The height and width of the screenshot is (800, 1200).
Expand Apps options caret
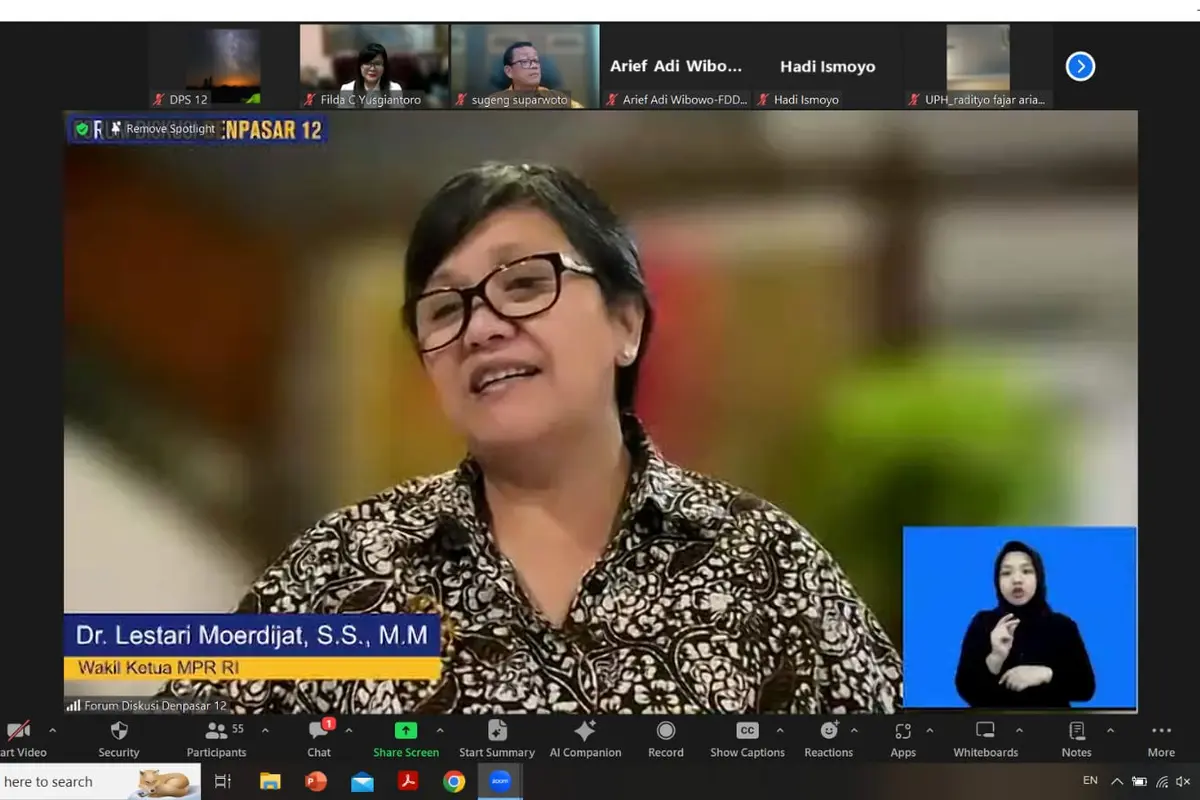pyautogui.click(x=929, y=730)
